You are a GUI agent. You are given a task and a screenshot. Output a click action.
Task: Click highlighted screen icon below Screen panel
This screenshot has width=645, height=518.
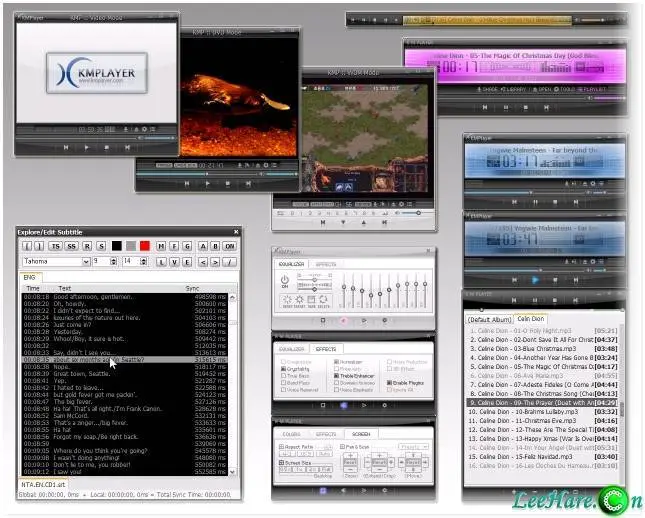pos(323,490)
